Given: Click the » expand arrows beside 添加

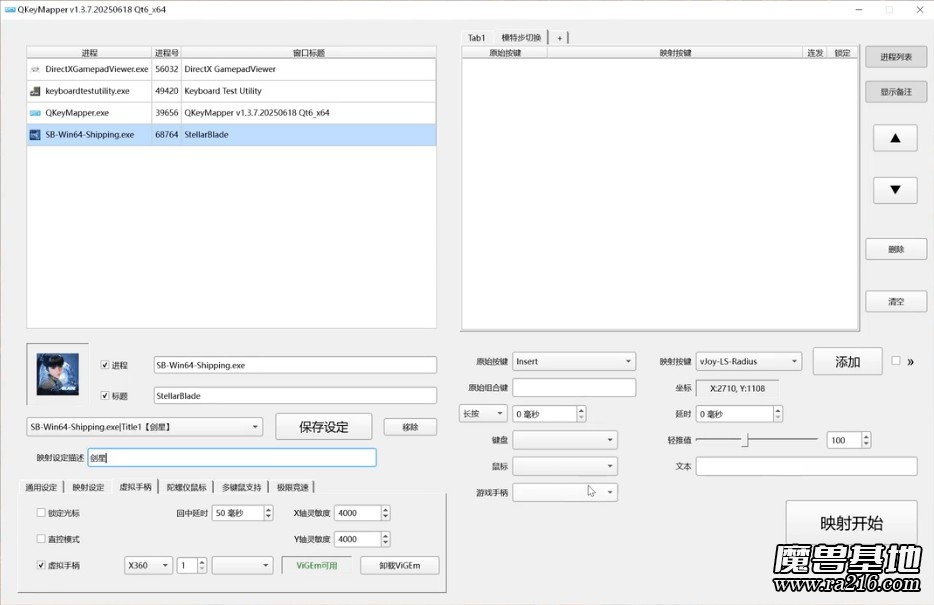Looking at the screenshot, I should tap(910, 362).
